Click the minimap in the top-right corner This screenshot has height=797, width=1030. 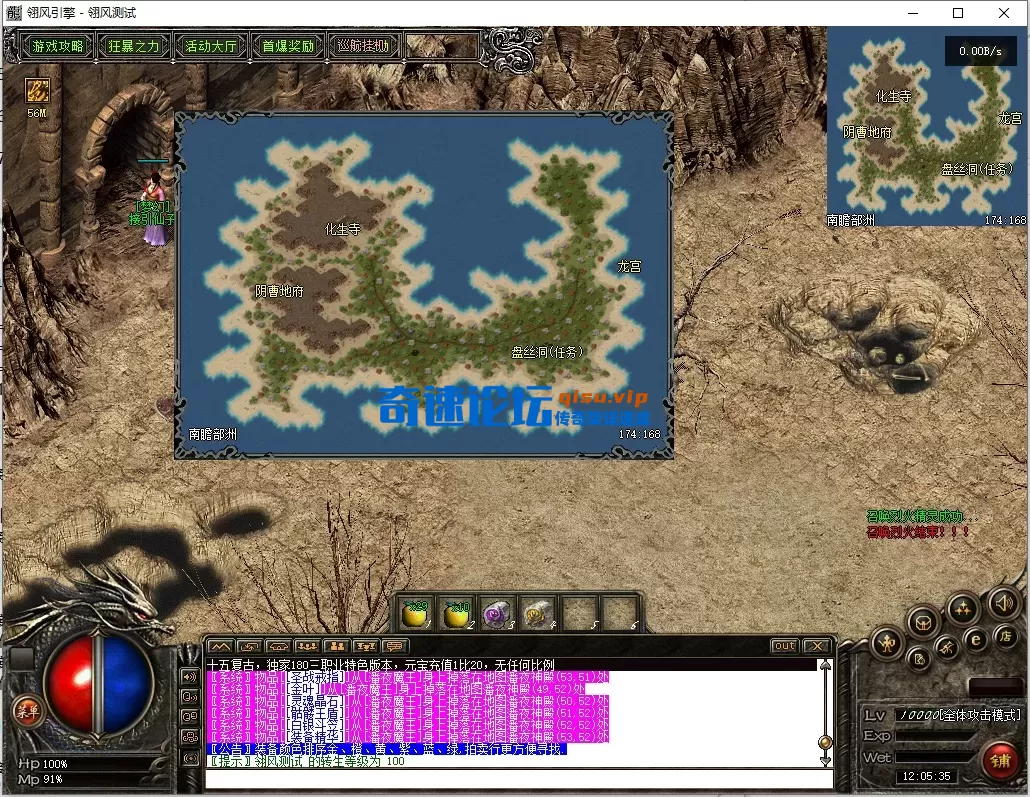(926, 126)
